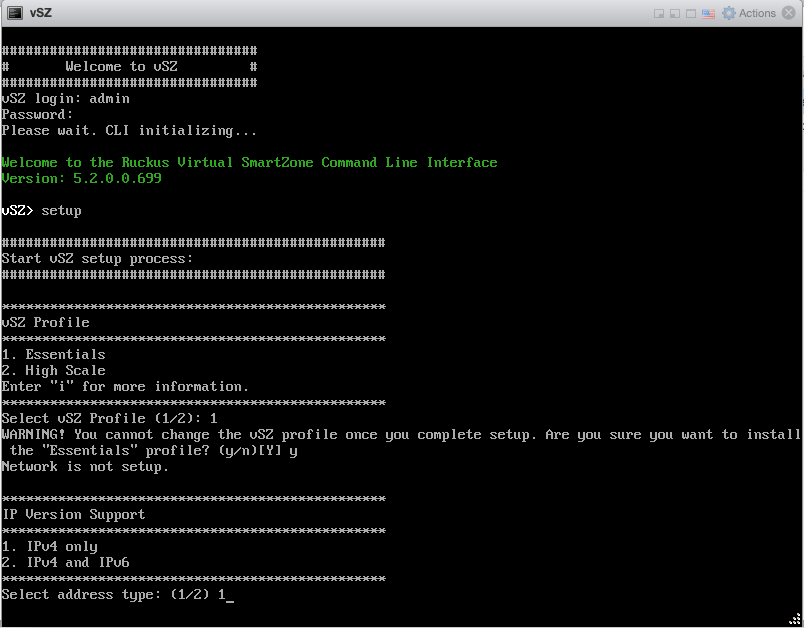Click the 'vSZ> setup' command line
The height and width of the screenshot is (628, 804).
click(41, 211)
